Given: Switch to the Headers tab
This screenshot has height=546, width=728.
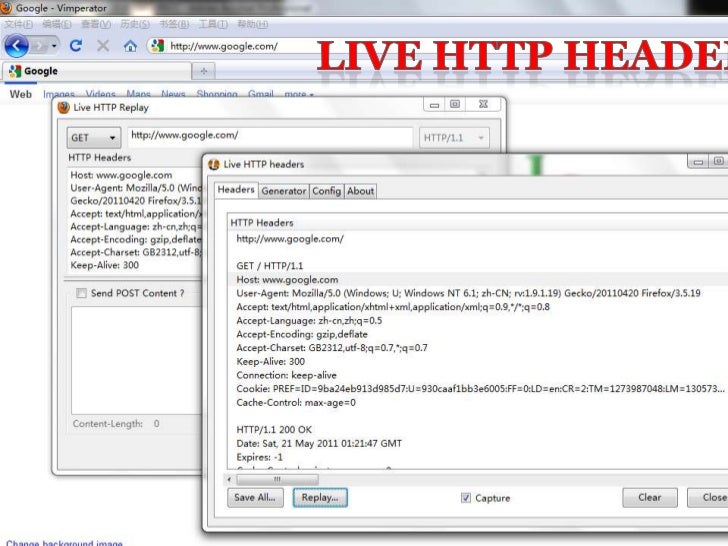Looking at the screenshot, I should (236, 190).
